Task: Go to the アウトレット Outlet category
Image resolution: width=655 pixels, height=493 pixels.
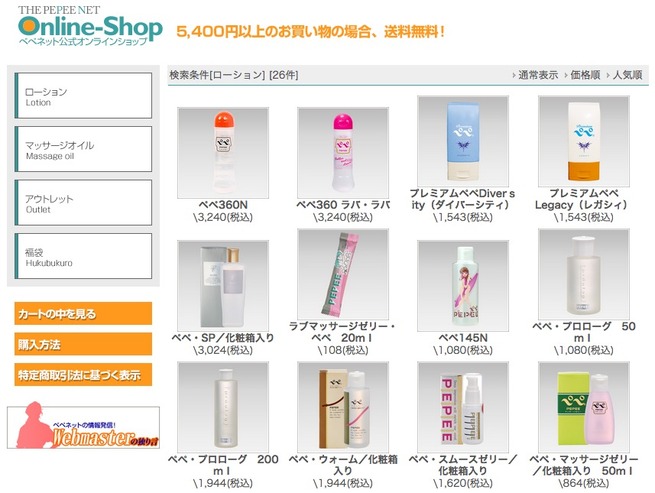Action: pyautogui.click(x=83, y=203)
